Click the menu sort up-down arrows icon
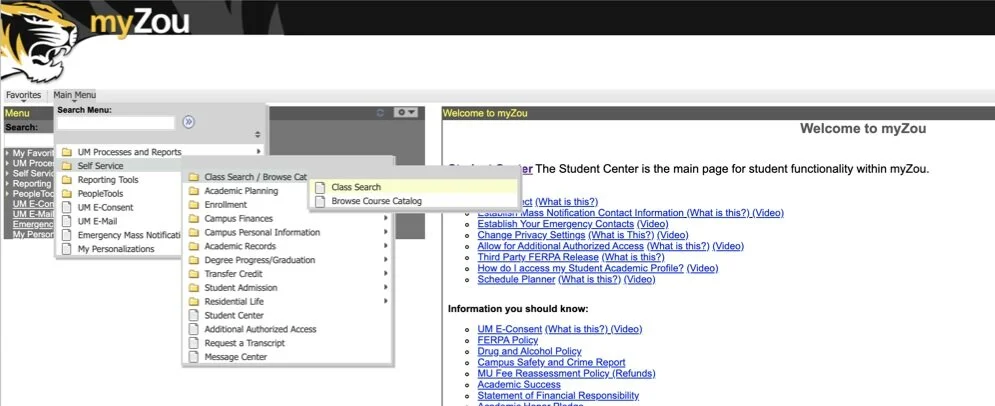Screen dimensions: 995x406 click(x=258, y=134)
